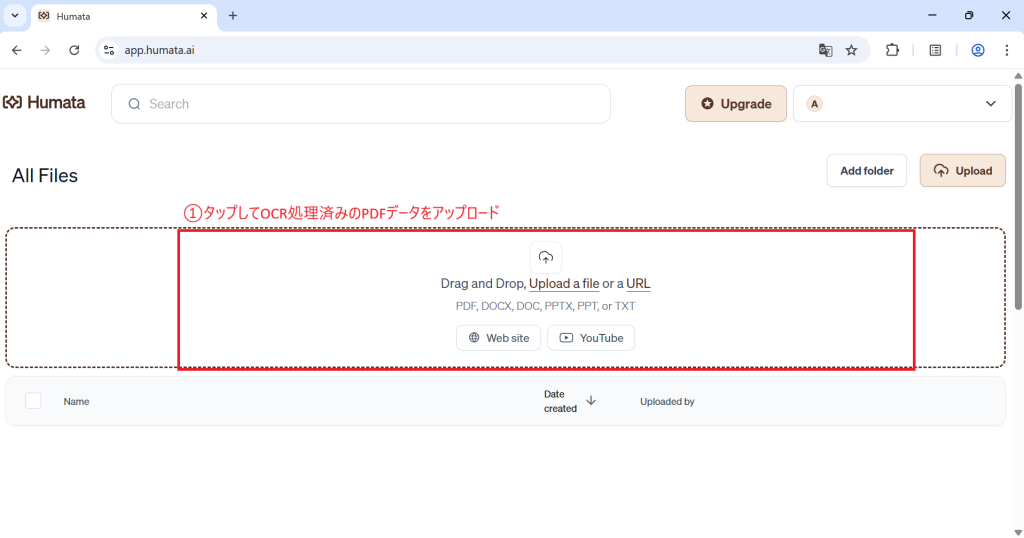The image size is (1024, 538).
Task: Click the Upload a file link
Action: point(564,284)
